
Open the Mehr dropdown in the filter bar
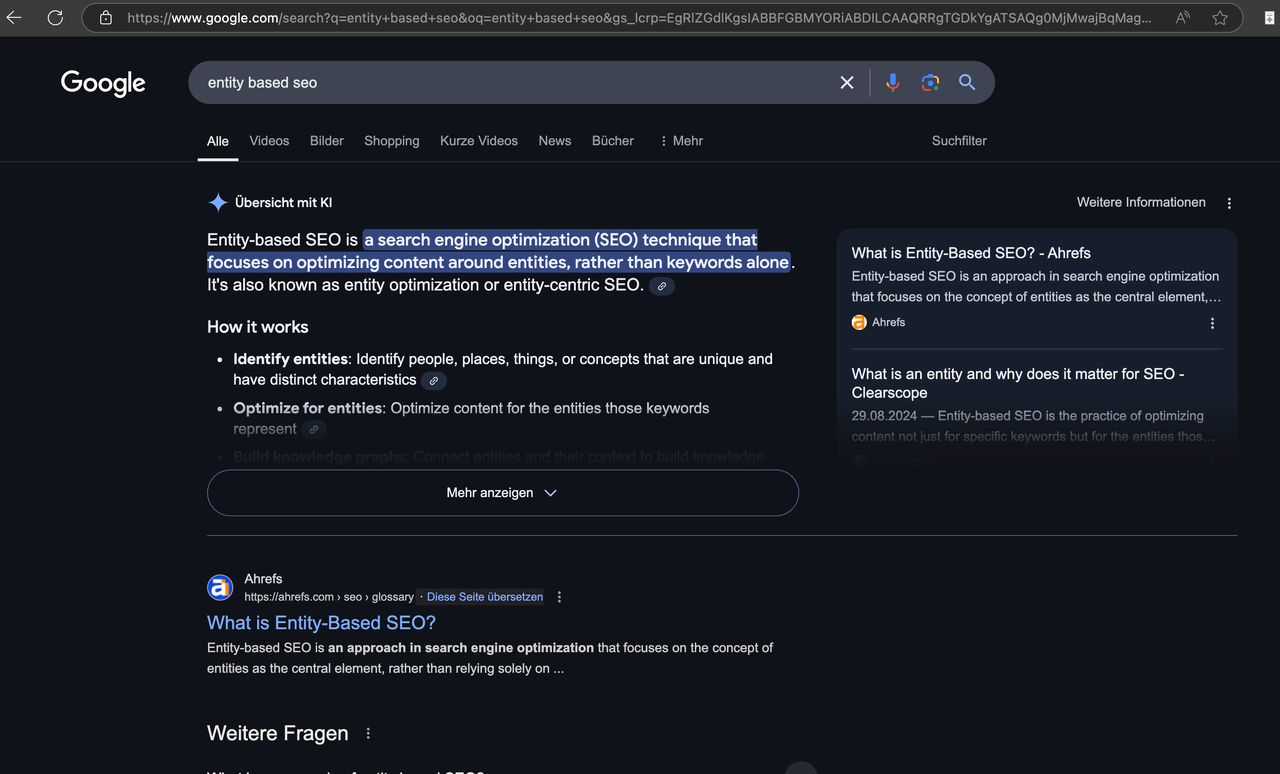click(680, 141)
